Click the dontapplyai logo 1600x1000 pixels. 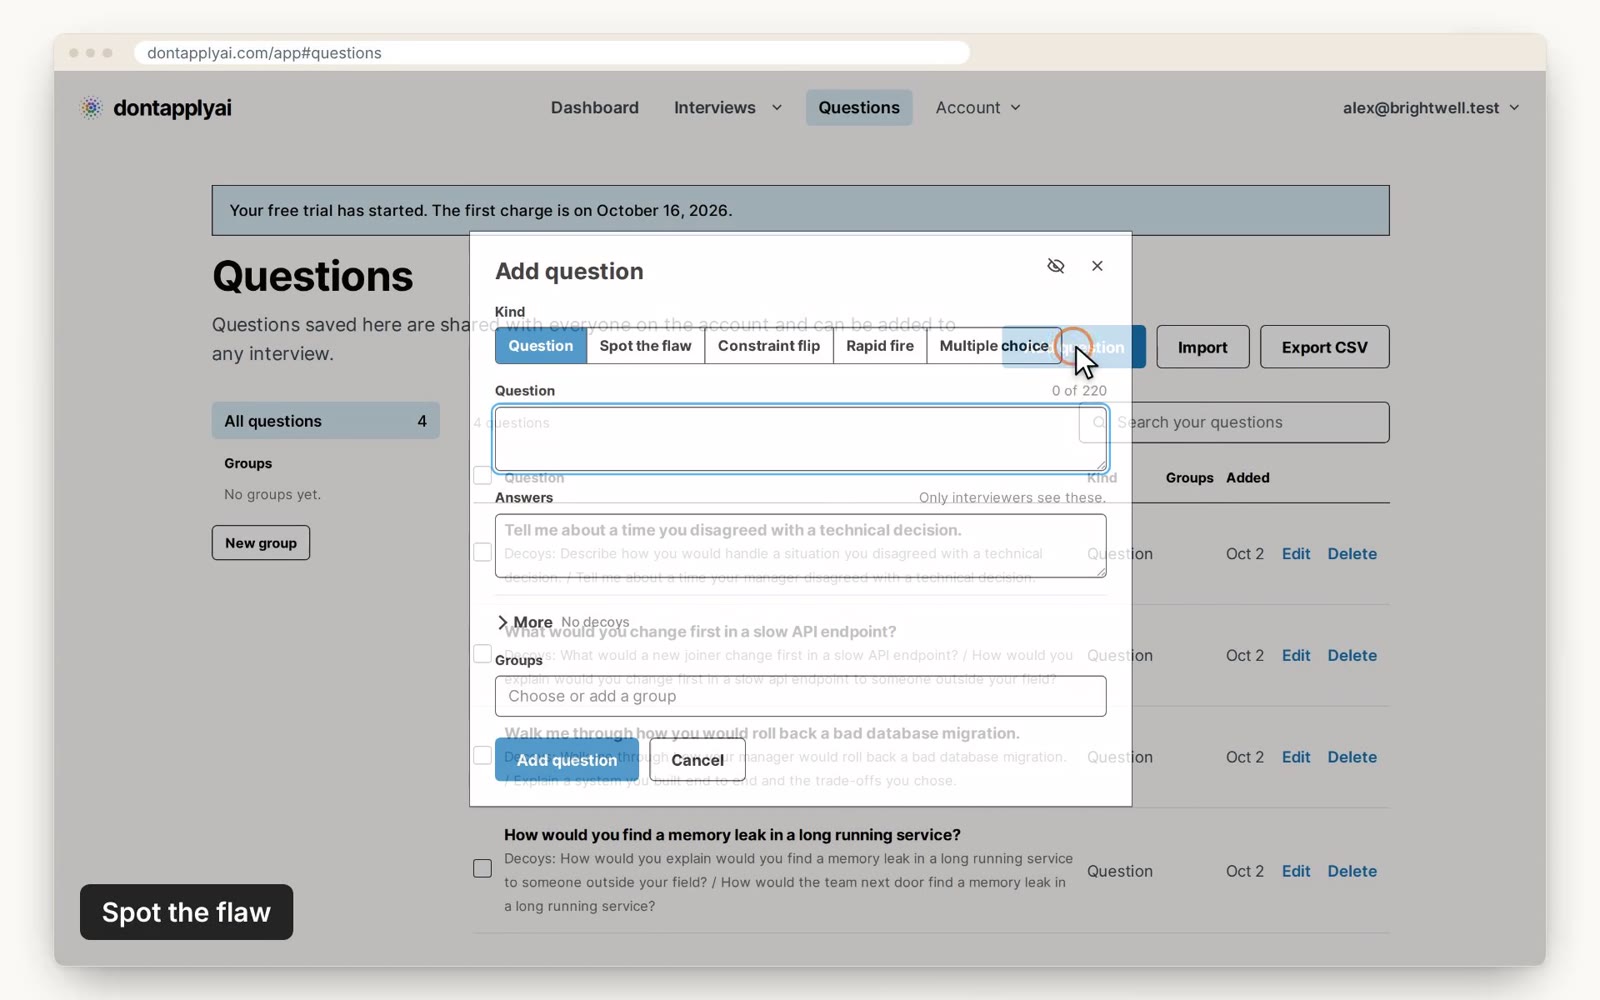click(156, 108)
